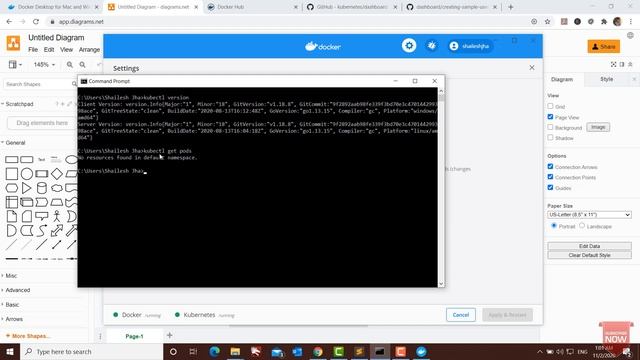
Task: Click Cancel in Docker settings
Action: [461, 315]
